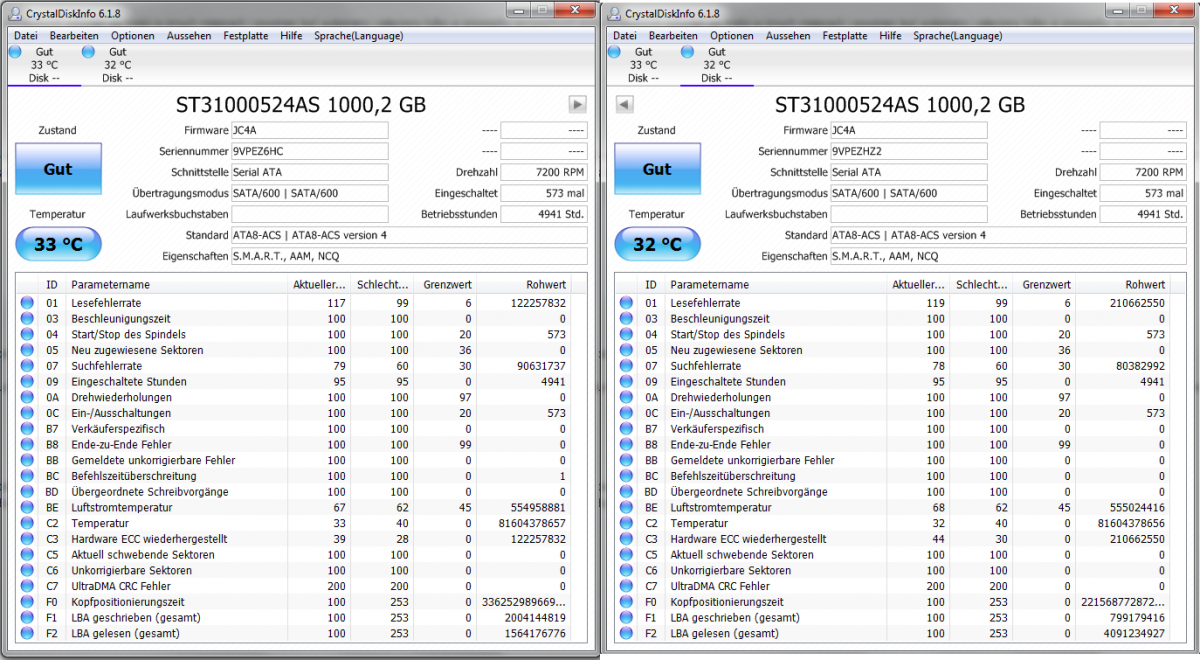Click status orb for Verkäuferspezifisch in right window

pyautogui.click(x=626, y=429)
